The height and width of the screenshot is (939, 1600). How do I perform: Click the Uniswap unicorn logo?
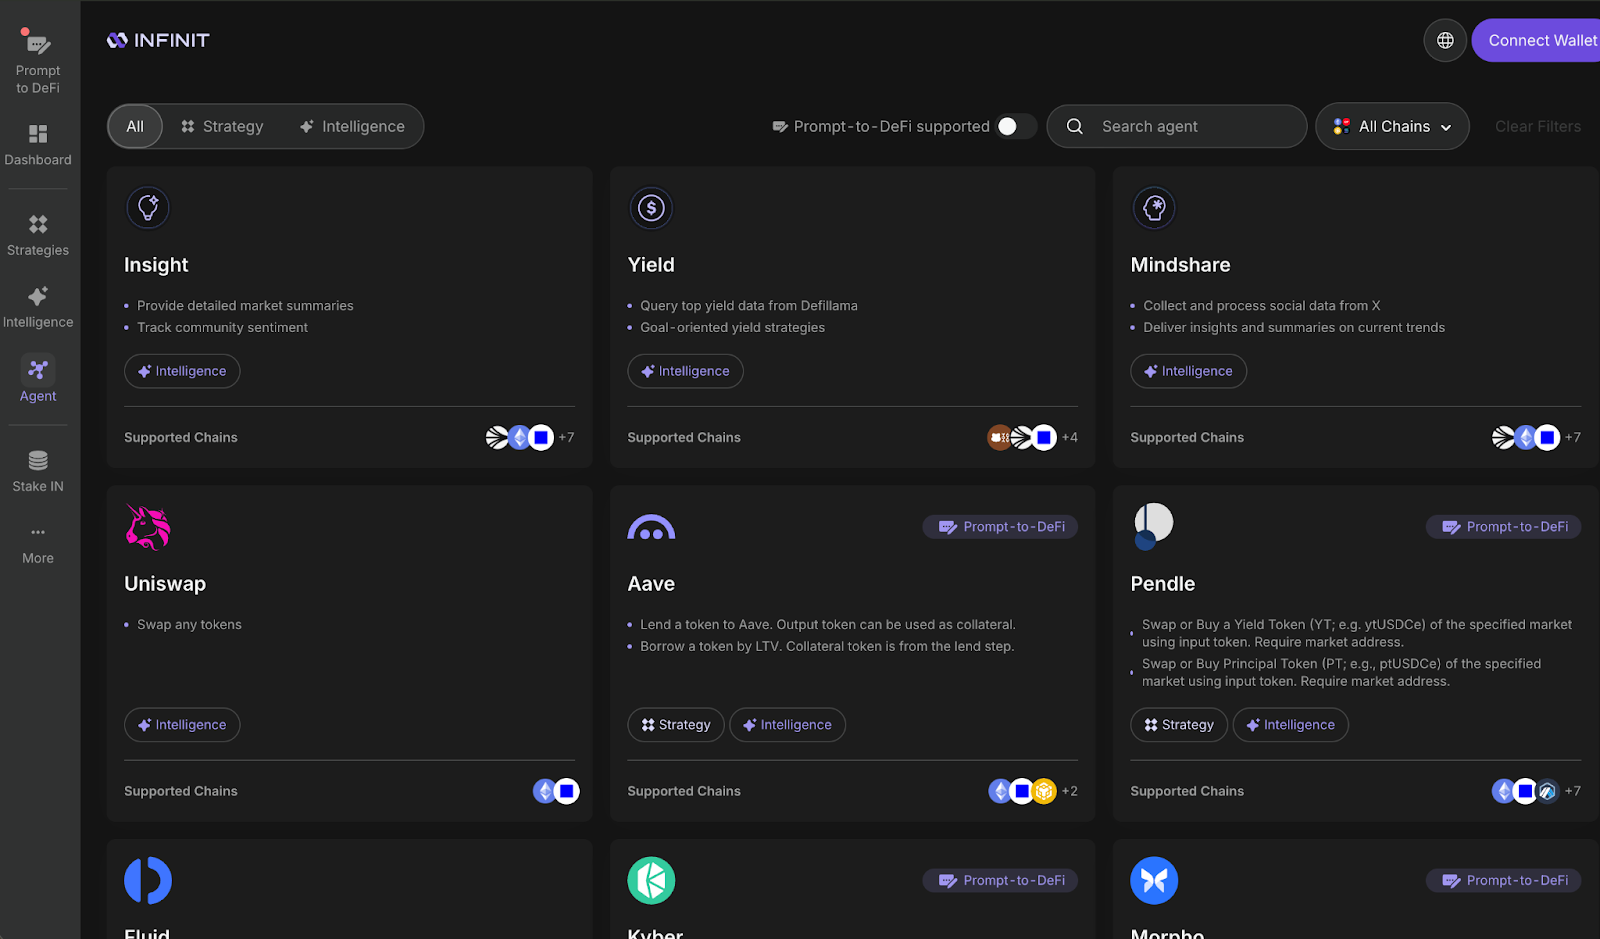click(148, 527)
